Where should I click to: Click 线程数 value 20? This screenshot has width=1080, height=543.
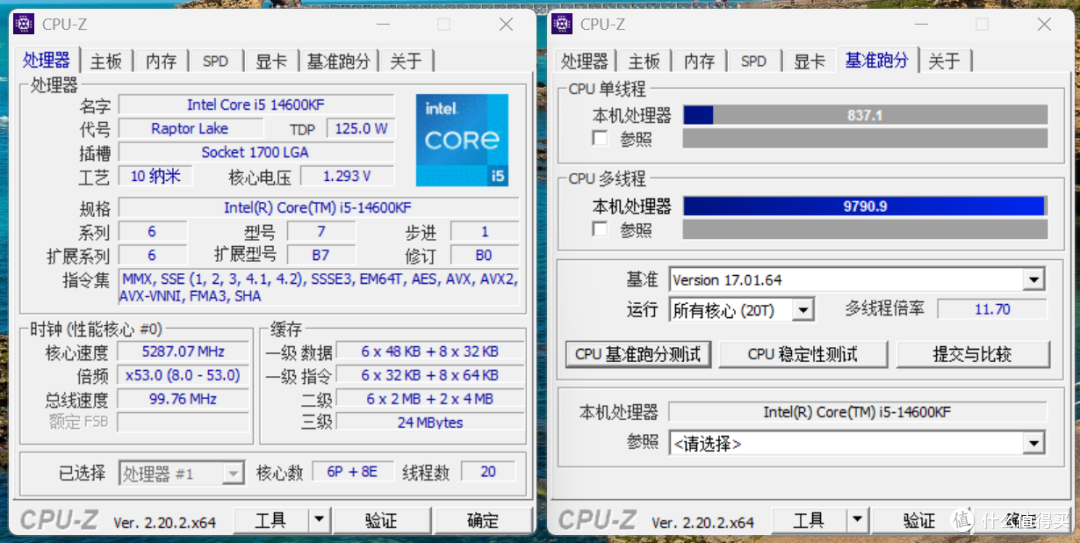[488, 471]
